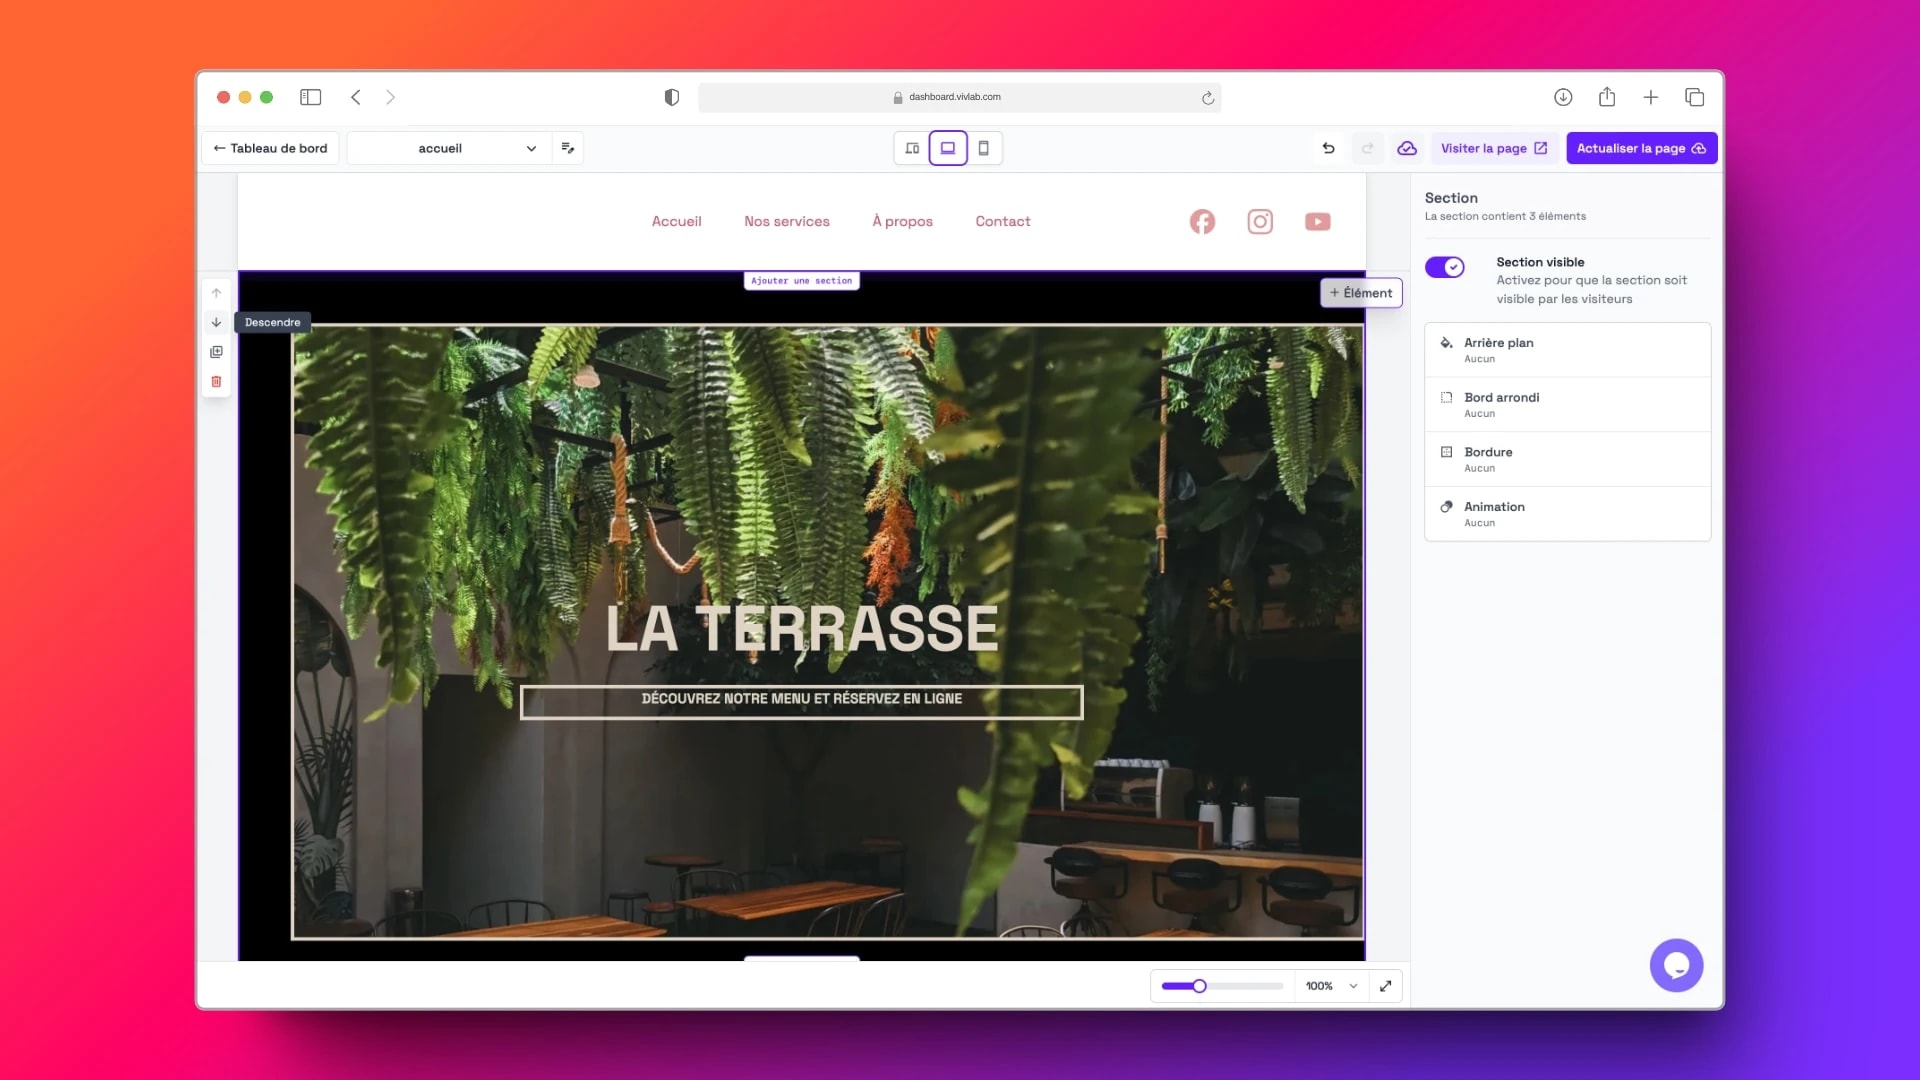Open the Accueil nav menu item

coord(677,222)
